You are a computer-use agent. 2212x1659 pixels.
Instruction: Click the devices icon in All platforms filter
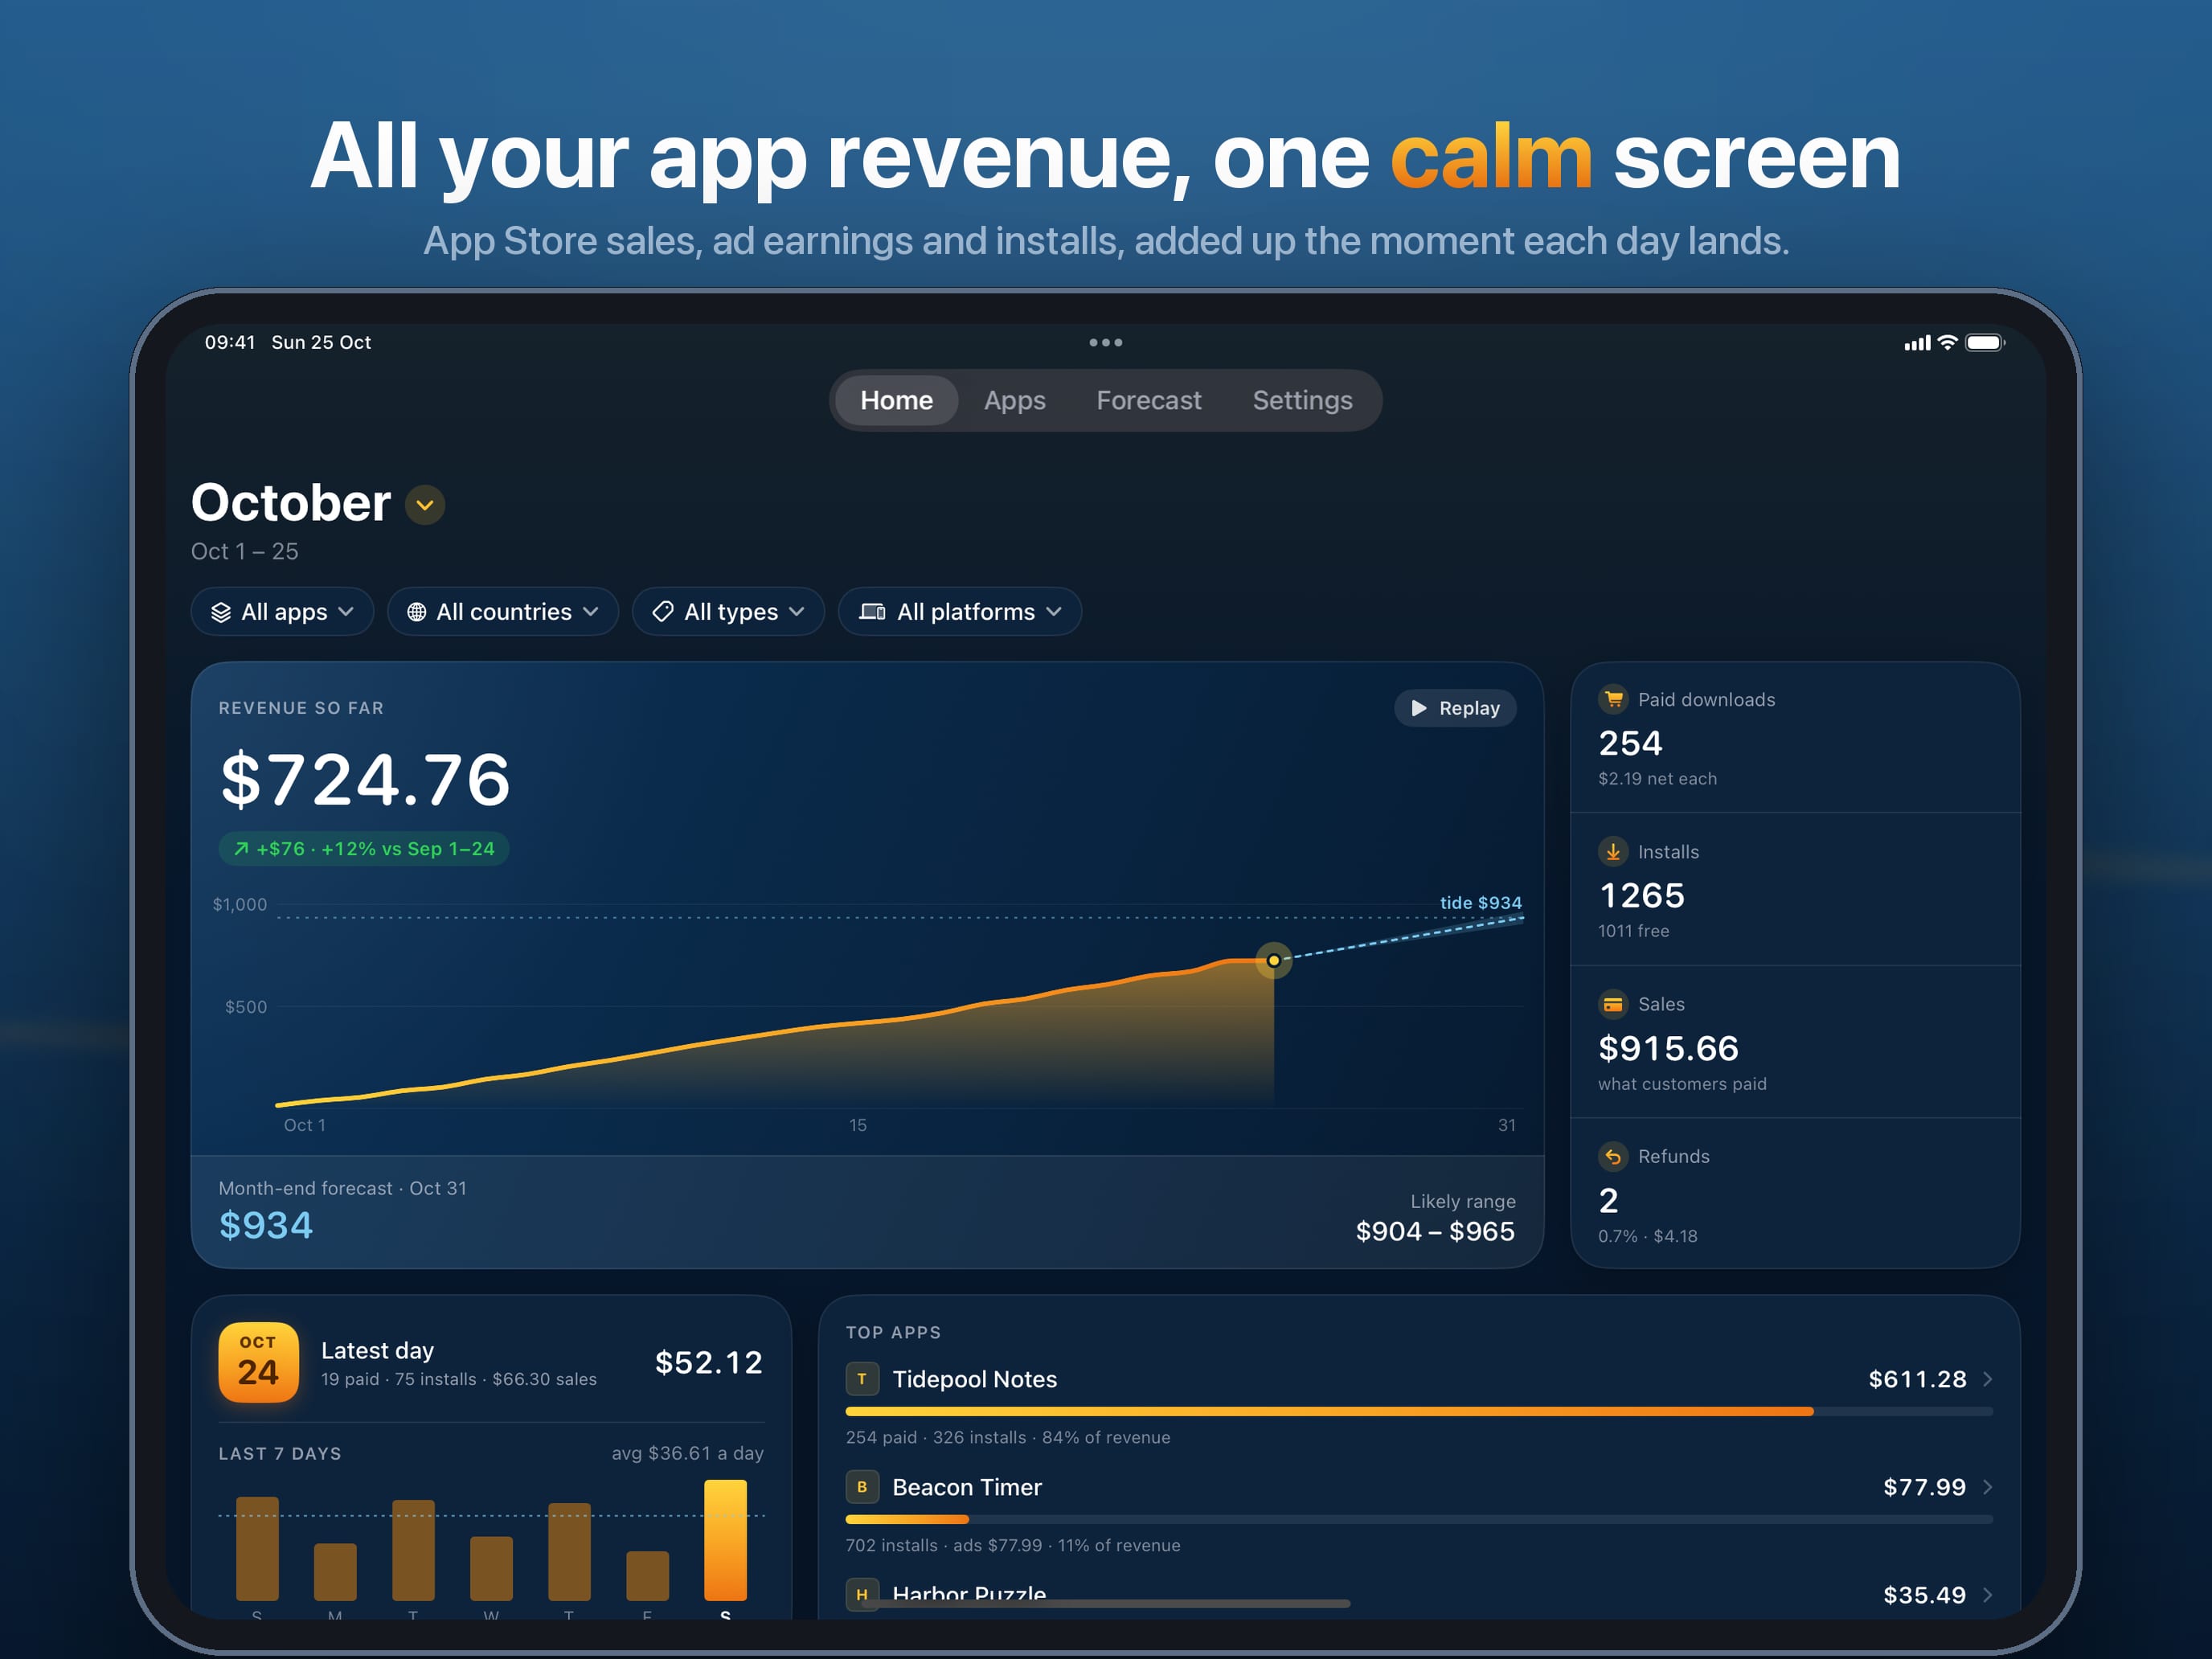tap(872, 612)
